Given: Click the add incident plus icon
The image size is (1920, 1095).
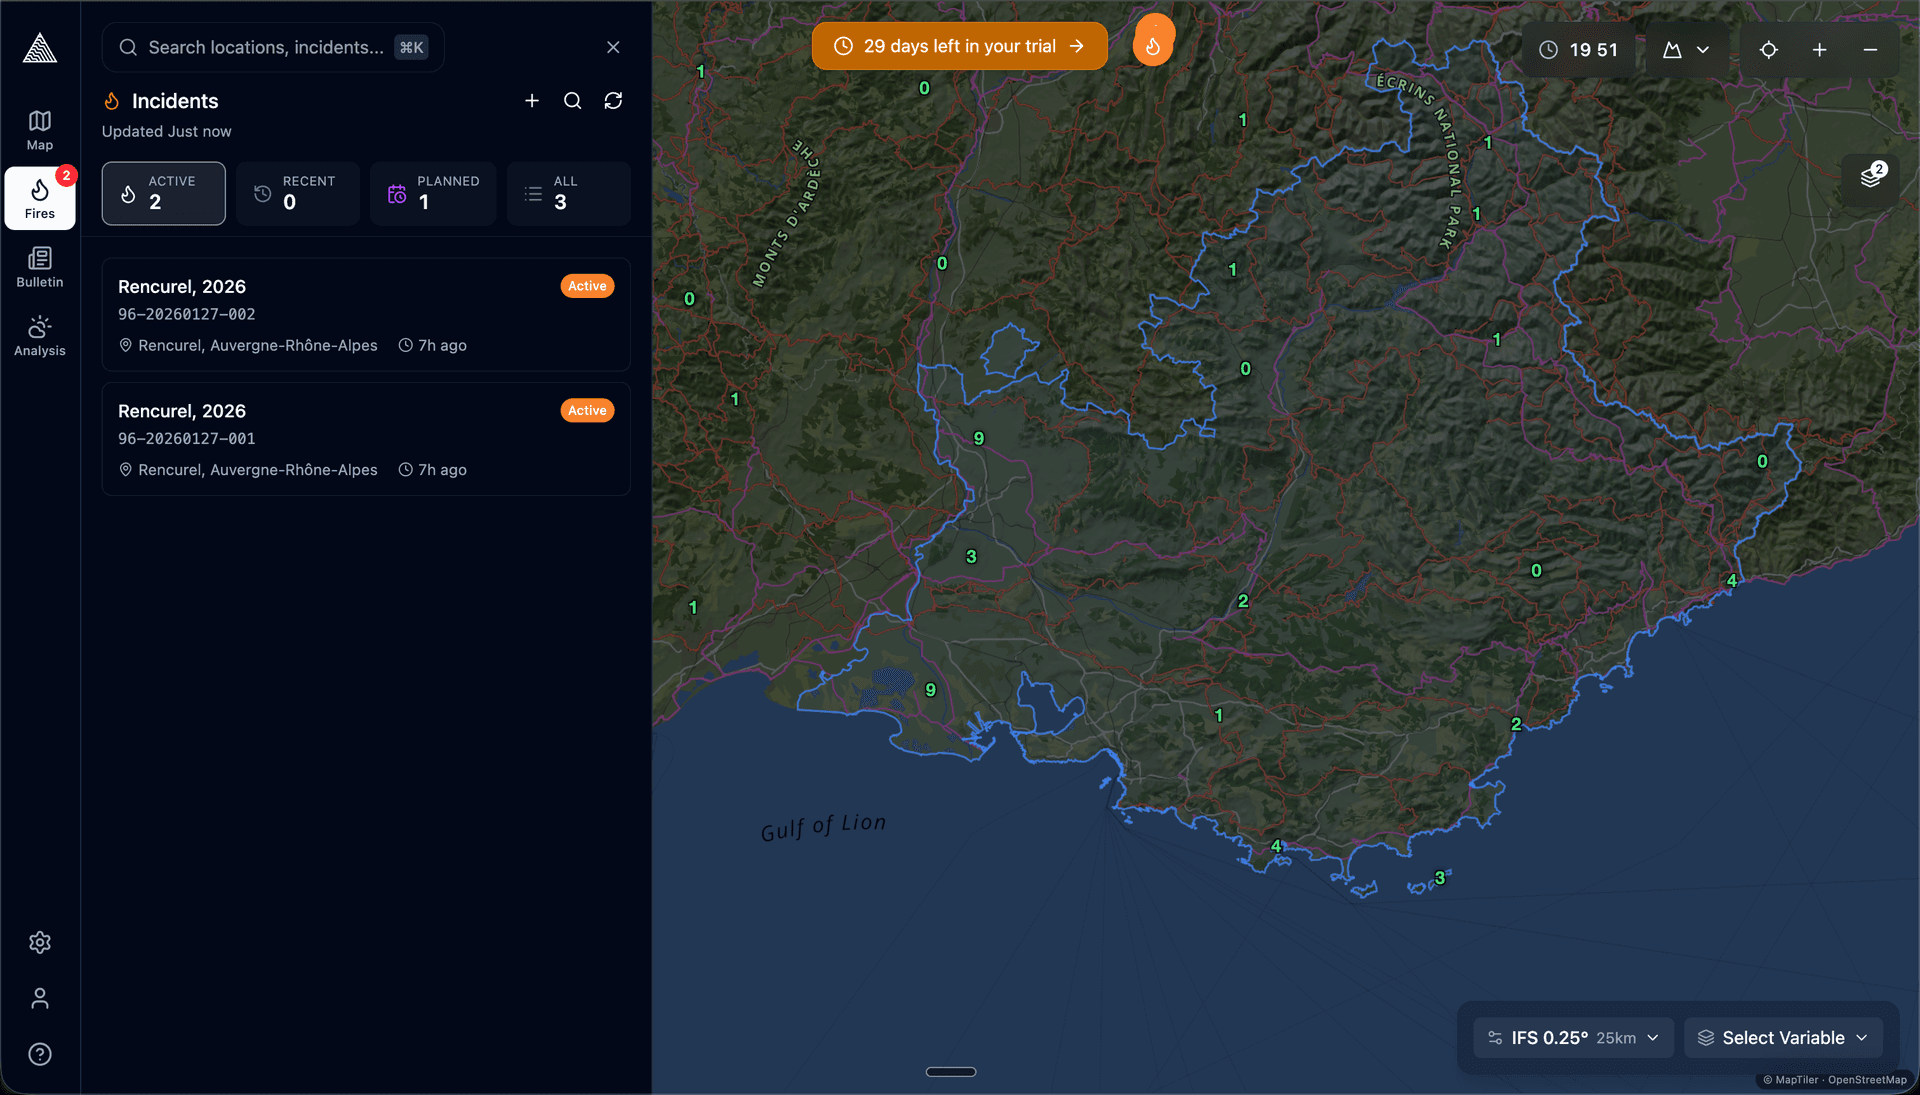Looking at the screenshot, I should tap(532, 101).
